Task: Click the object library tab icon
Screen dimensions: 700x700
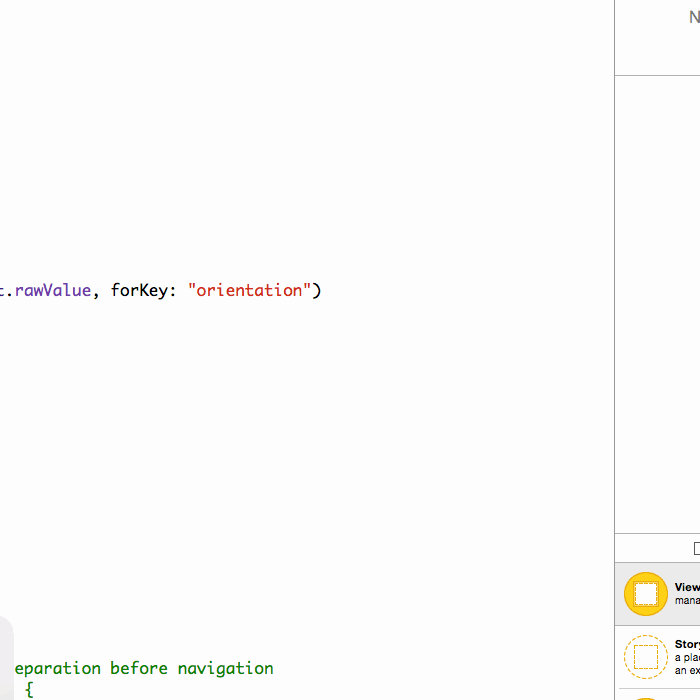Action: point(696,548)
